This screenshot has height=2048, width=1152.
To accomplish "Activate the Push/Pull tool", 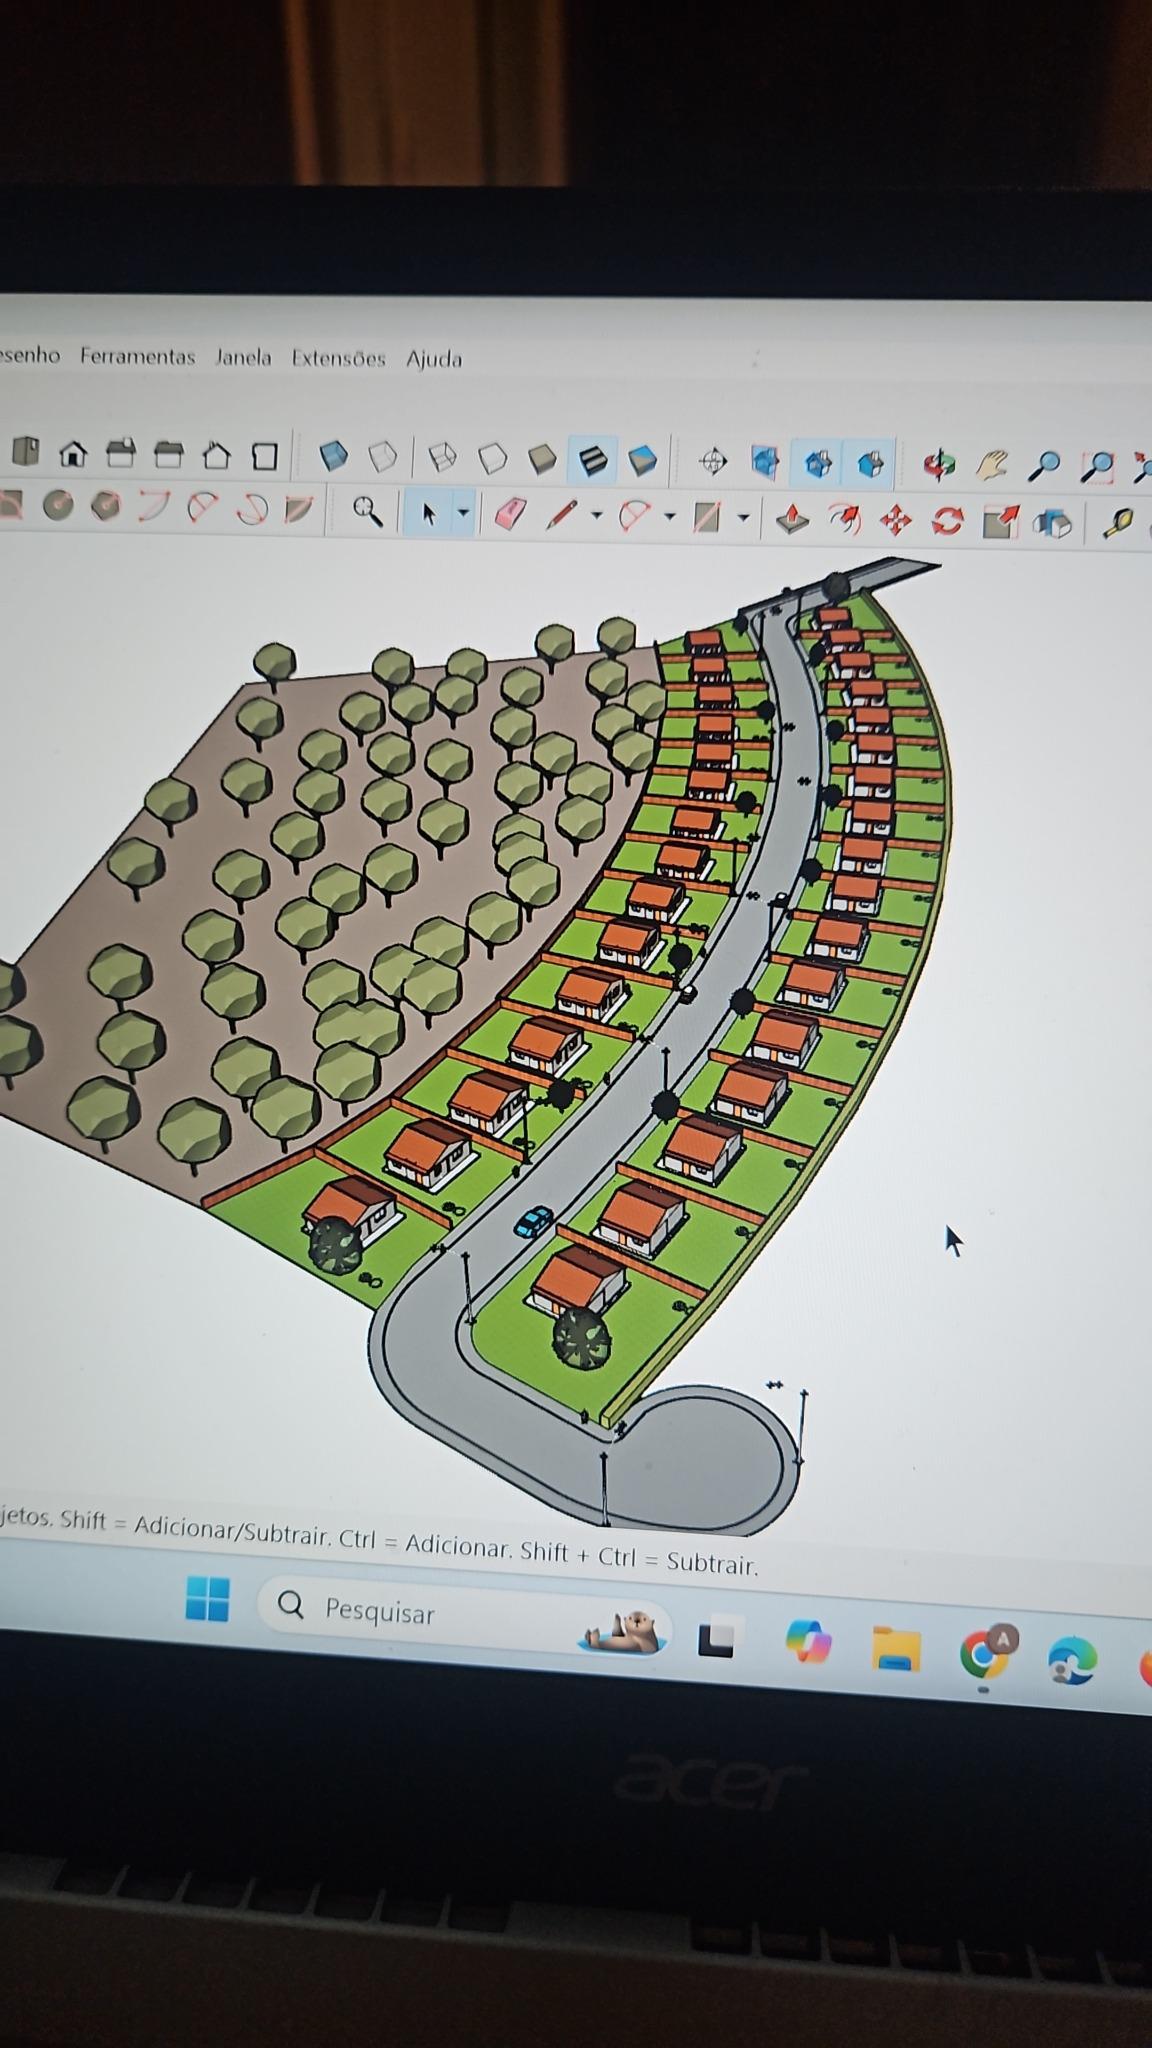I will (792, 519).
